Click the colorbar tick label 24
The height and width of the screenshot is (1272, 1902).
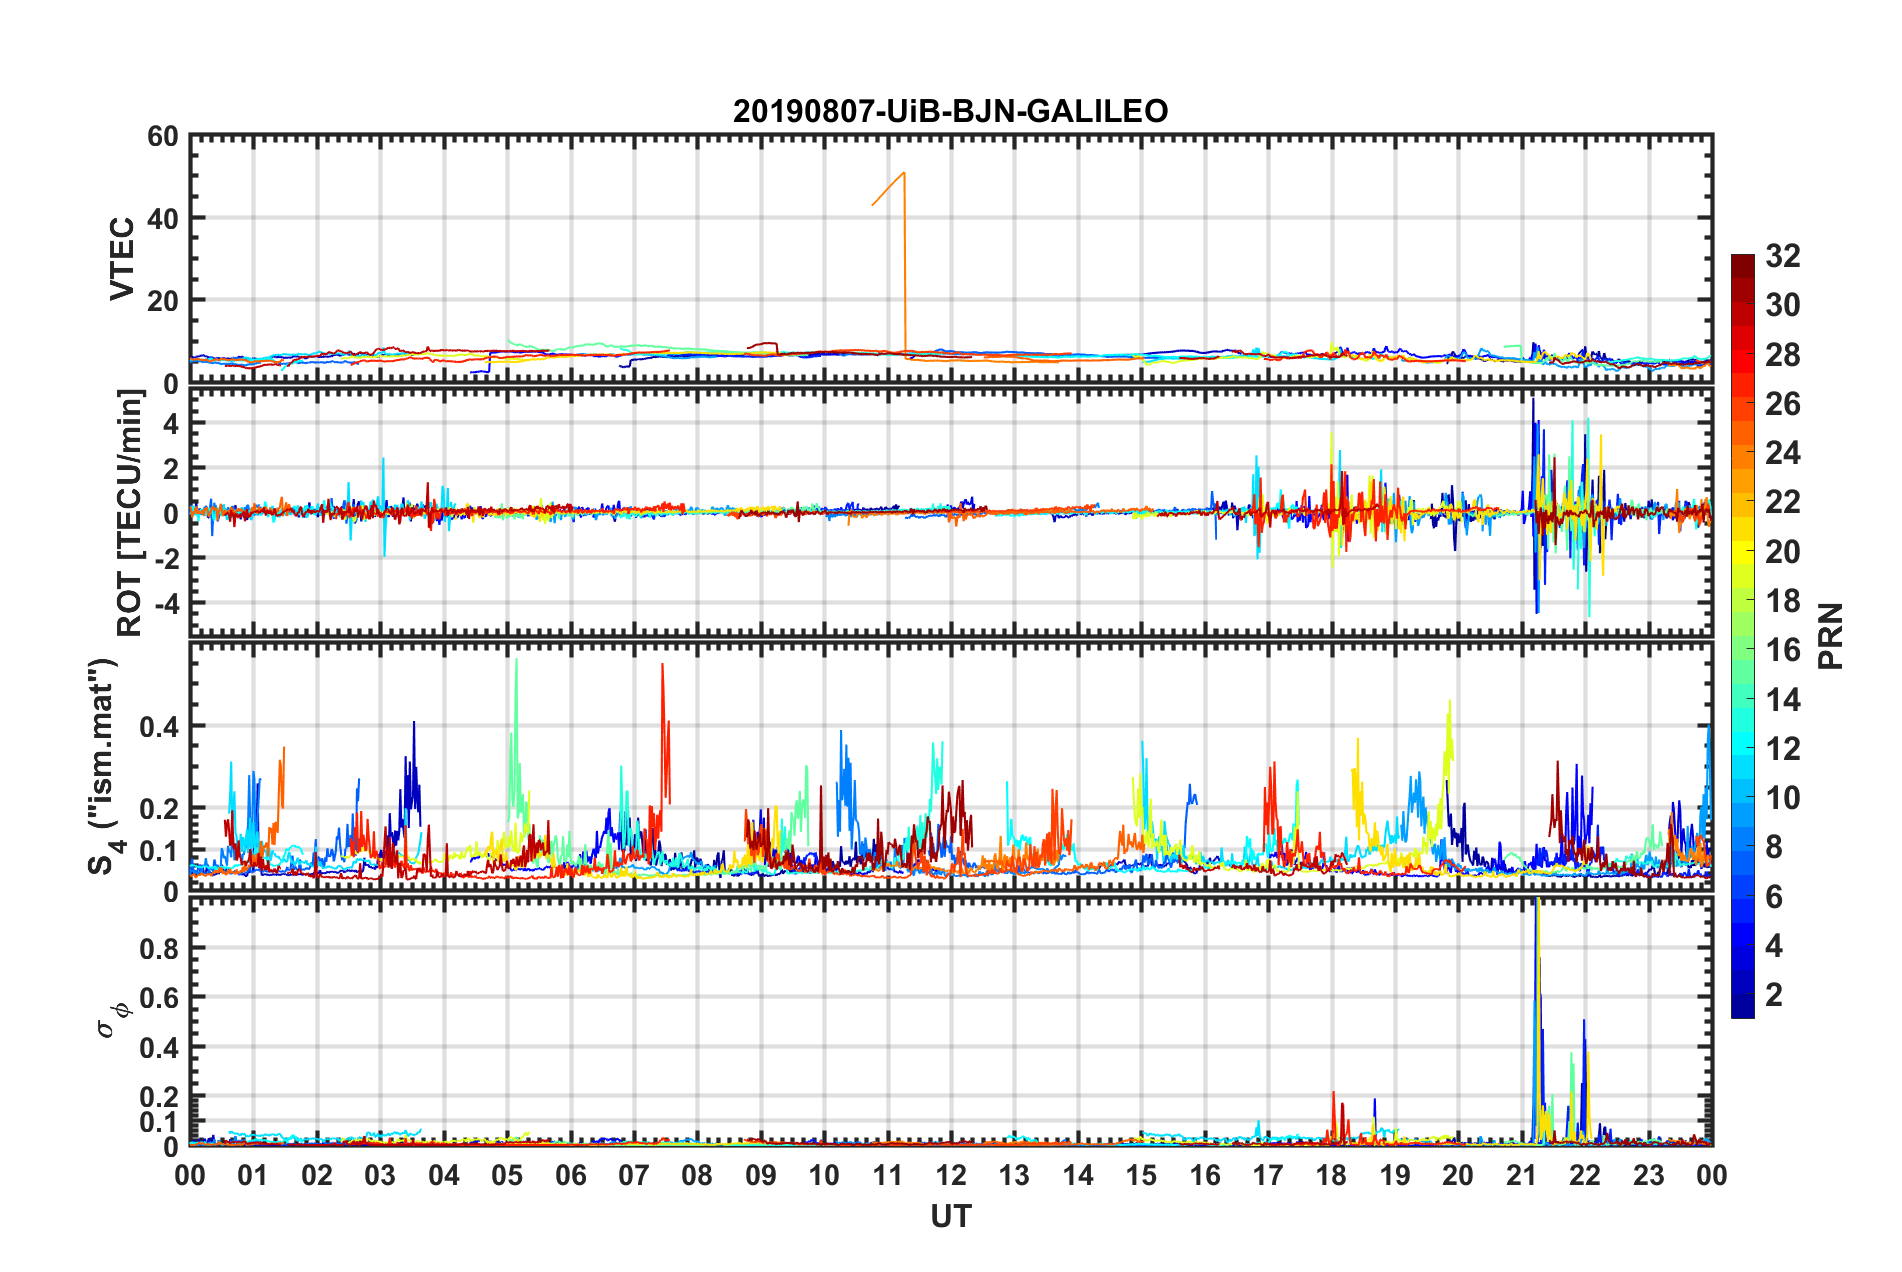click(1782, 453)
